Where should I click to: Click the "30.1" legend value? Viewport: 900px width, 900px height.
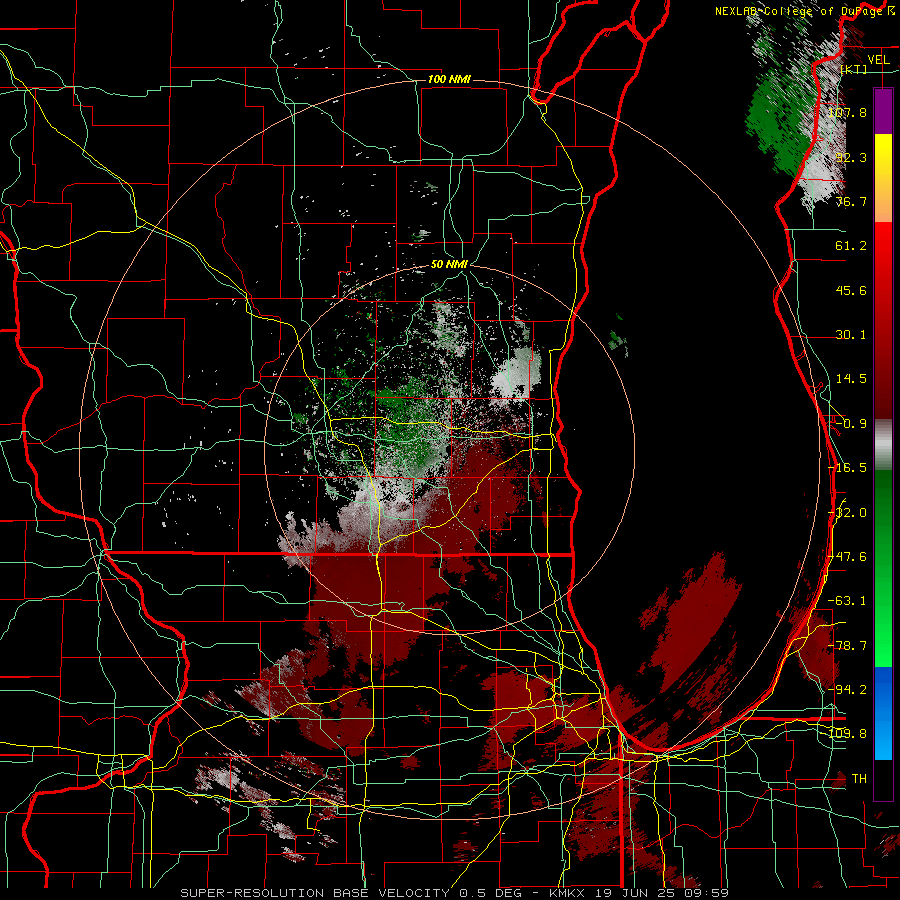(x=851, y=335)
